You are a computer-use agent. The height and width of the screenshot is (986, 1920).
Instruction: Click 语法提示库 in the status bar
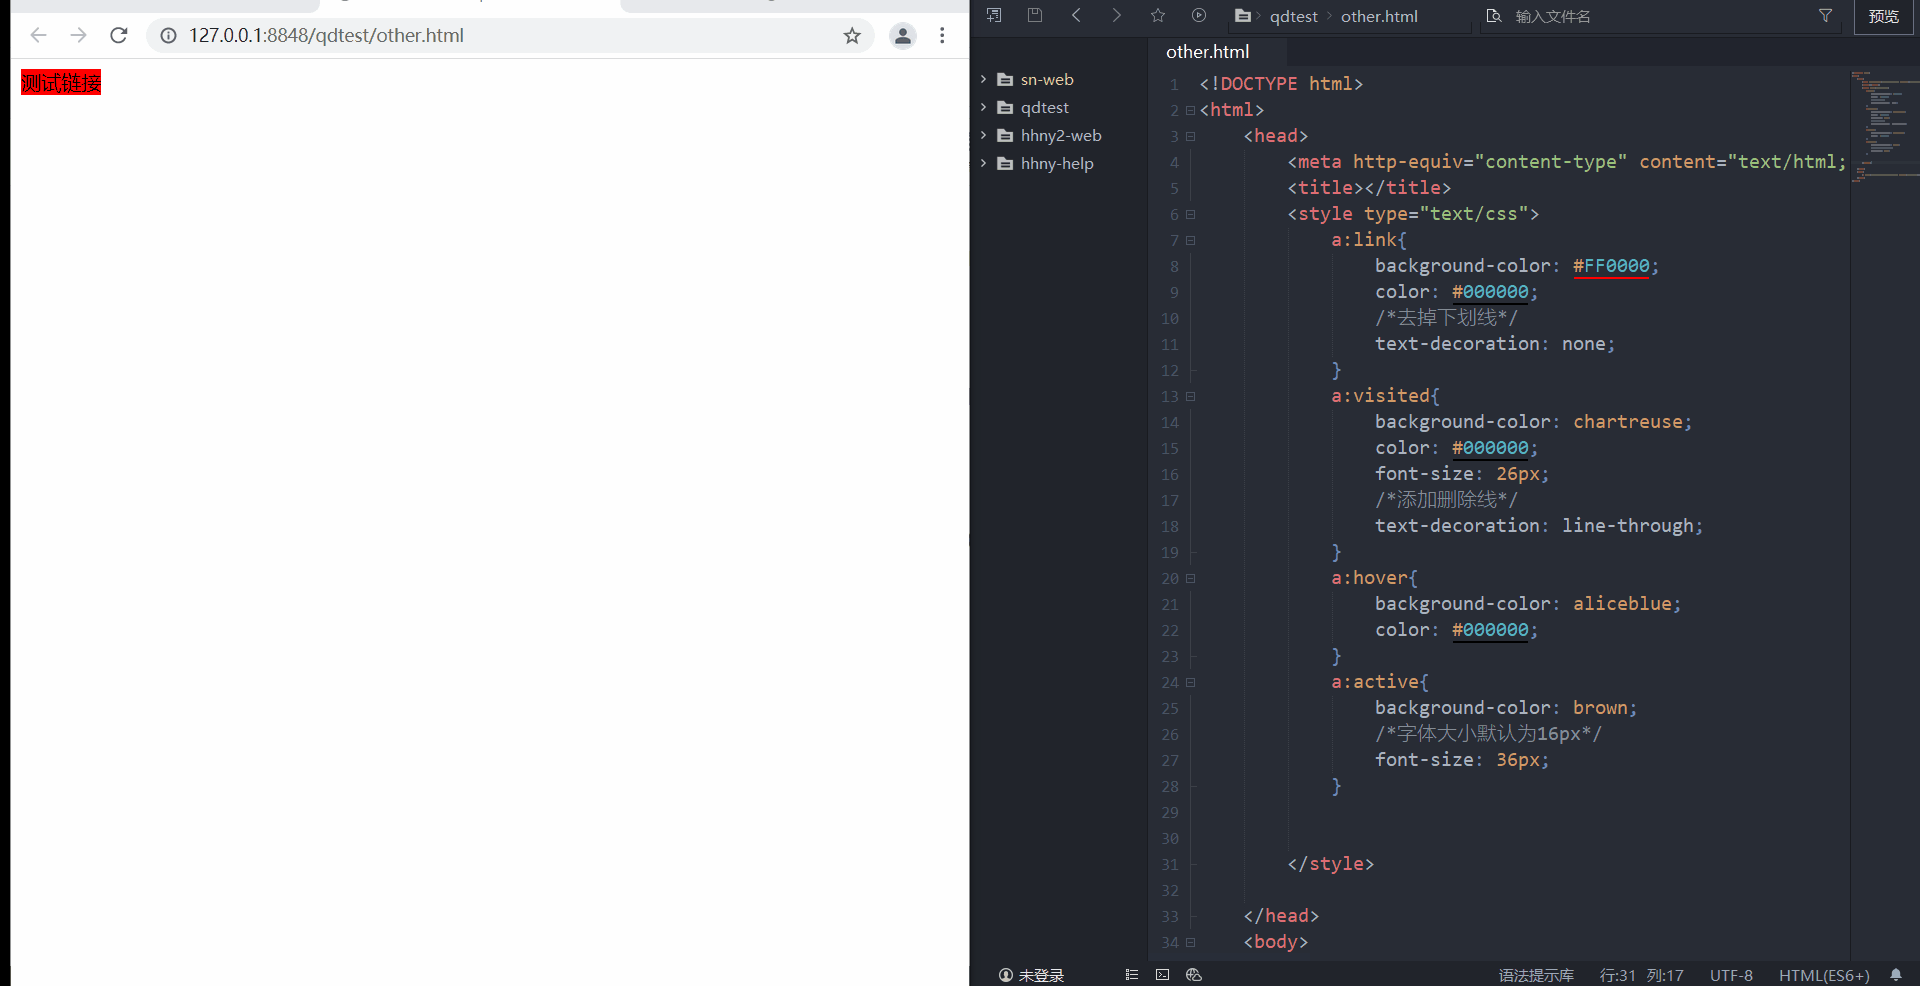(x=1536, y=975)
